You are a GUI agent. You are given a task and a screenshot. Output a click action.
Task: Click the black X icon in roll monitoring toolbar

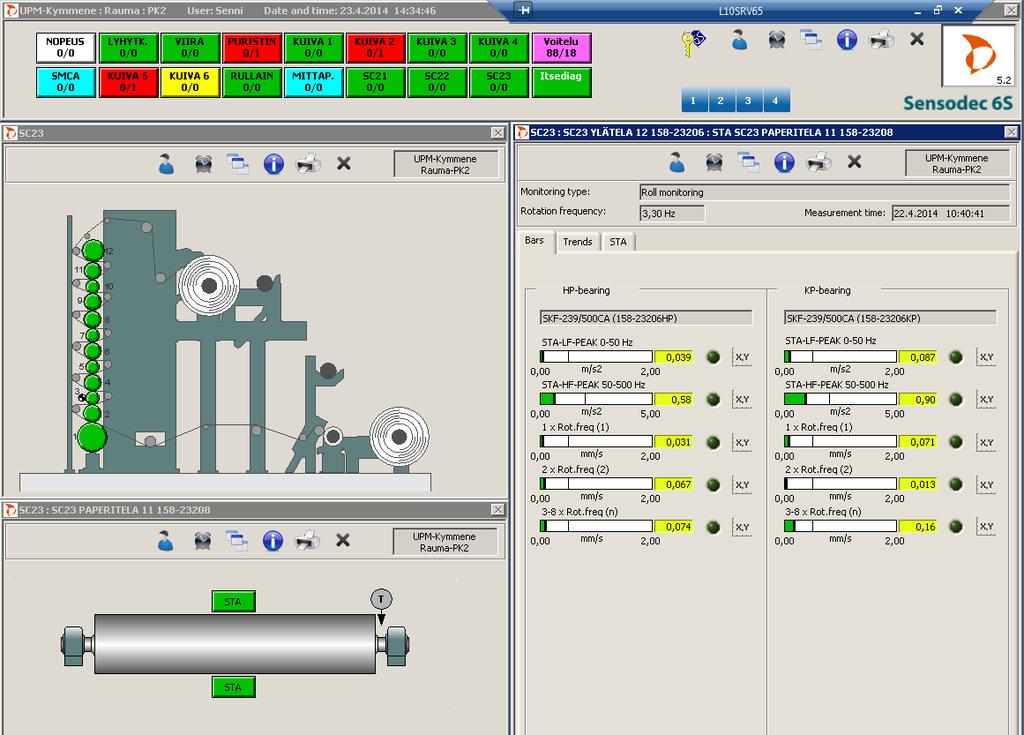[854, 161]
